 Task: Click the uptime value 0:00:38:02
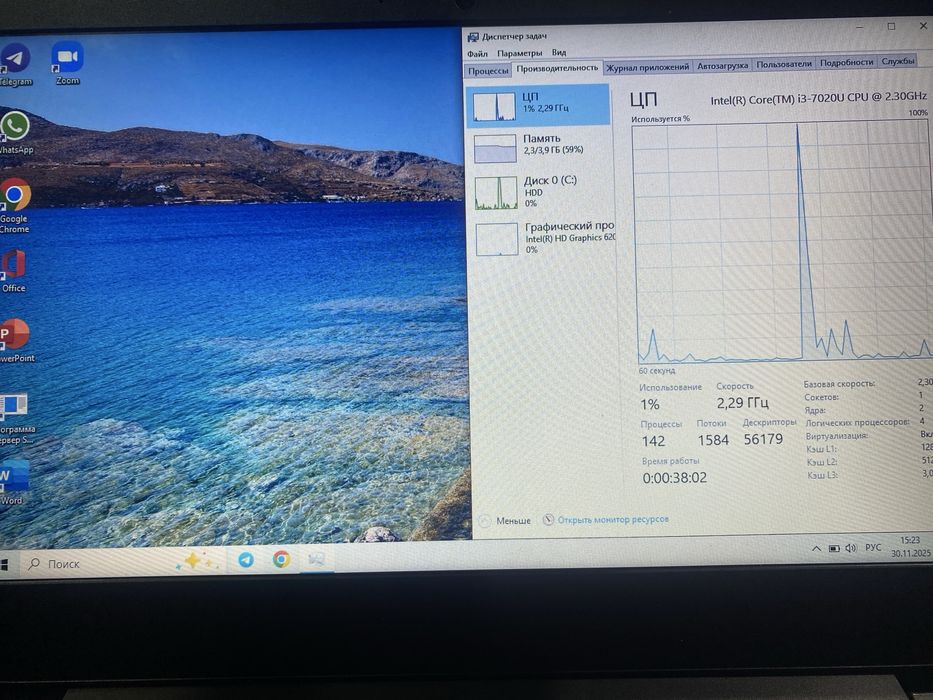[x=674, y=477]
